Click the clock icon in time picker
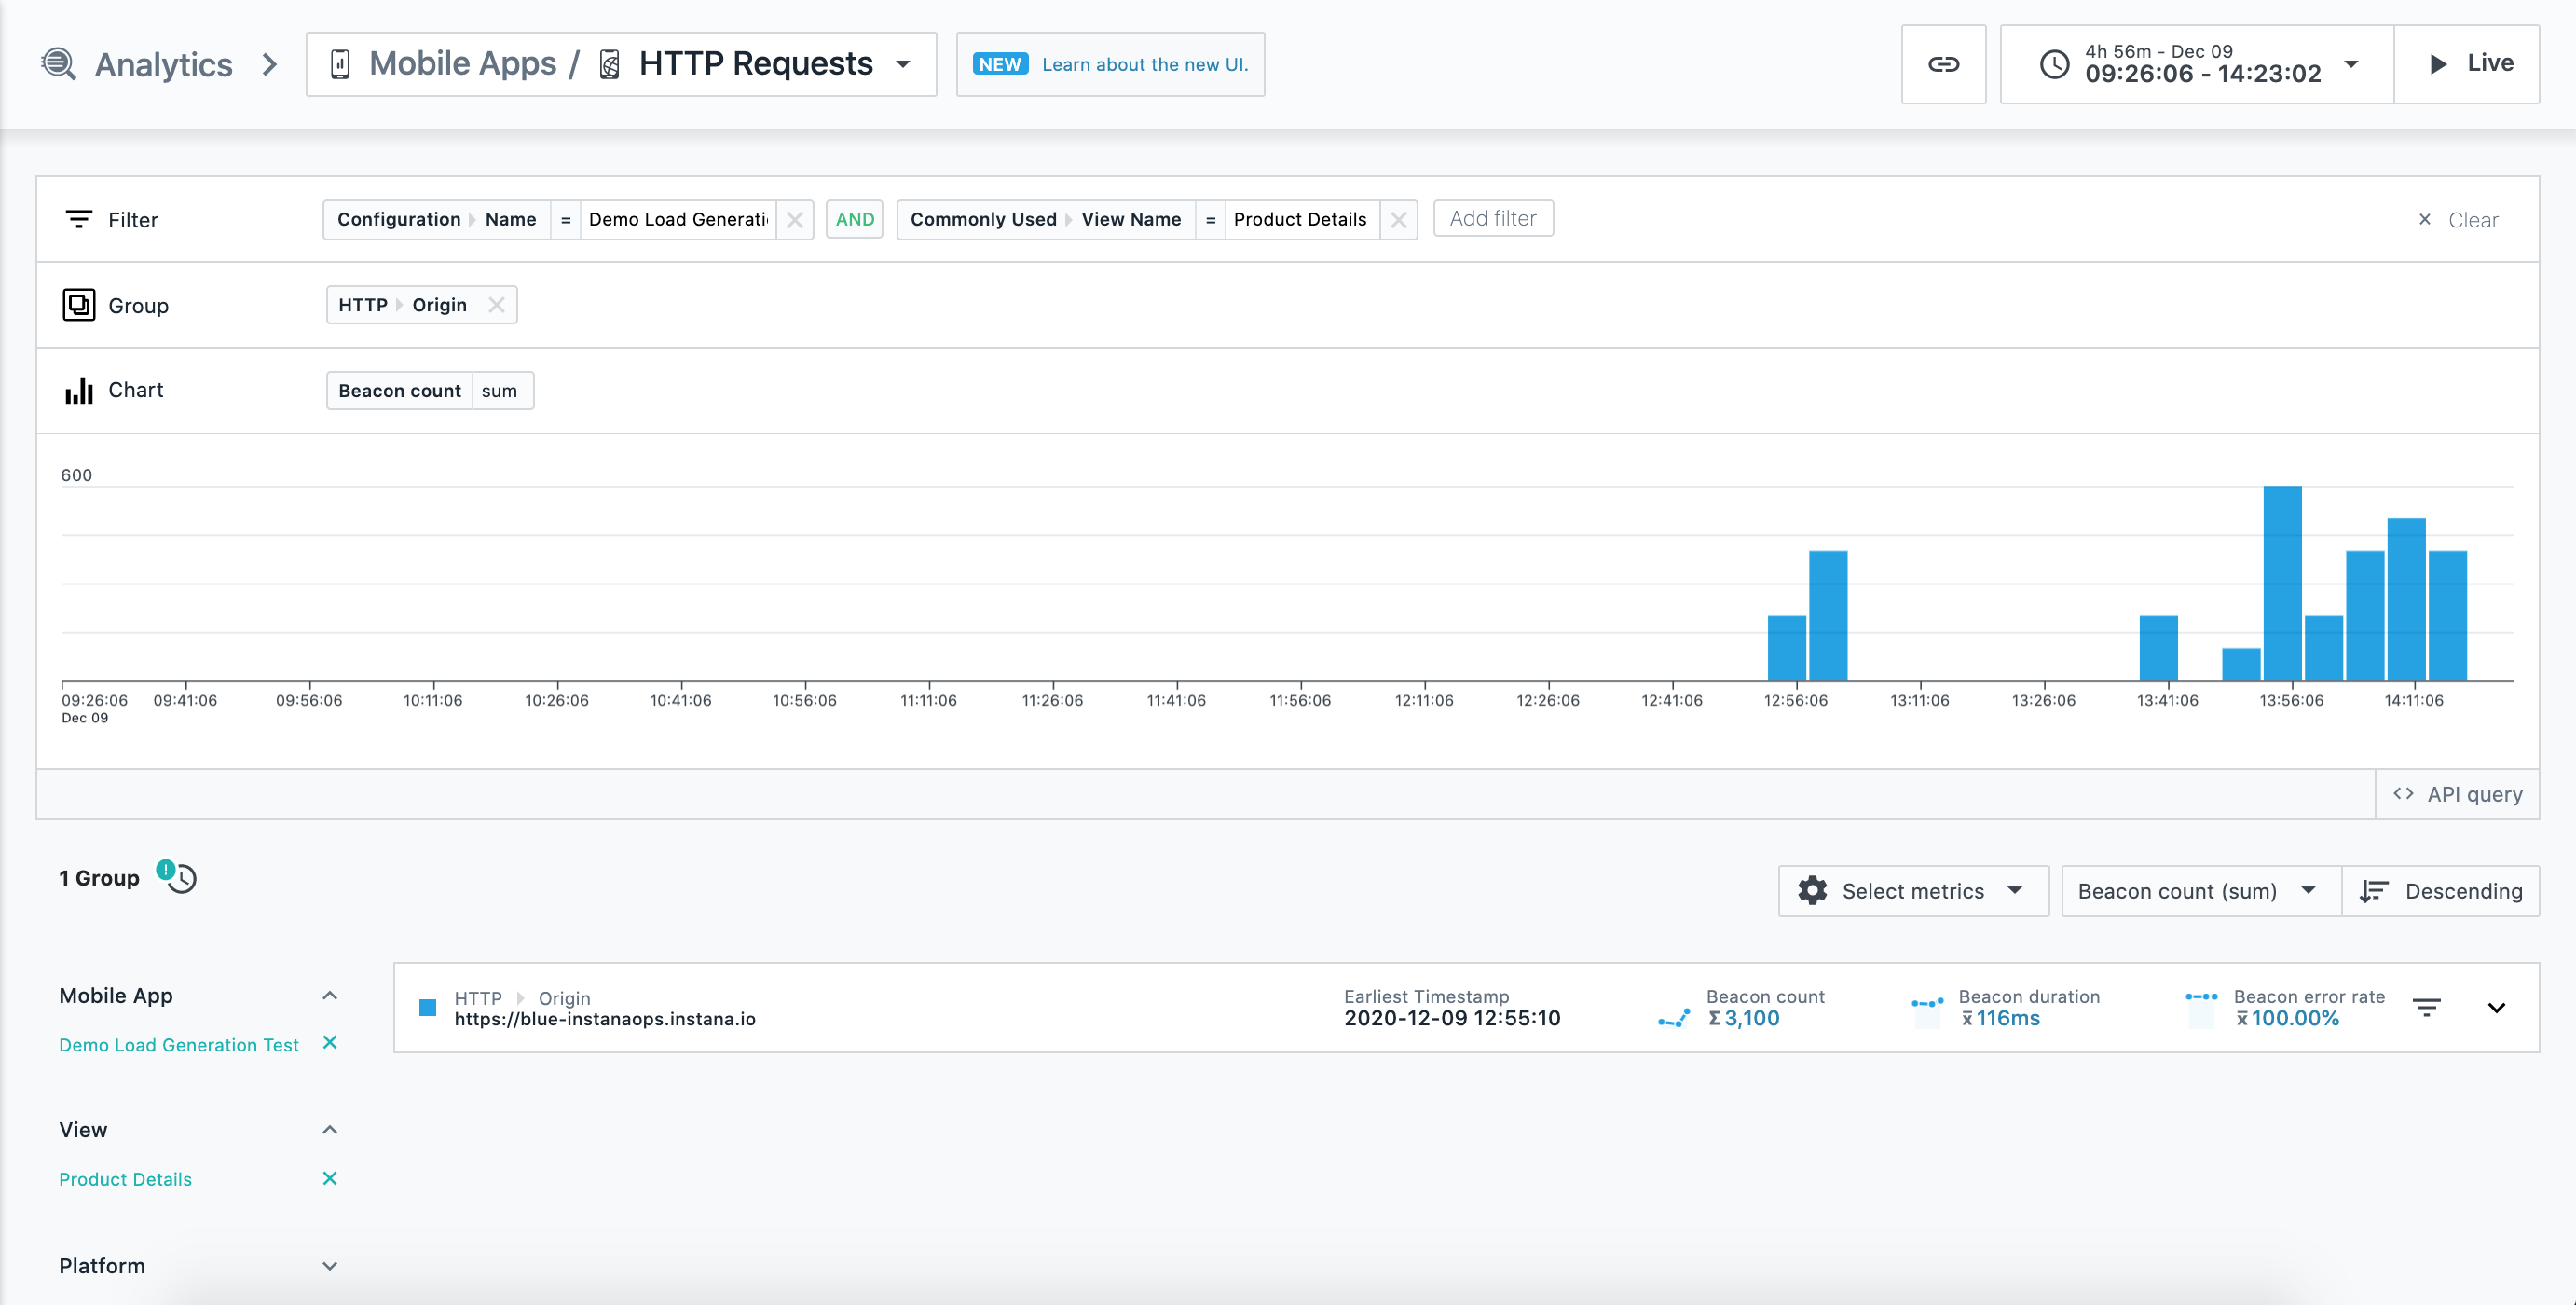The height and width of the screenshot is (1305, 2576). tap(2054, 64)
